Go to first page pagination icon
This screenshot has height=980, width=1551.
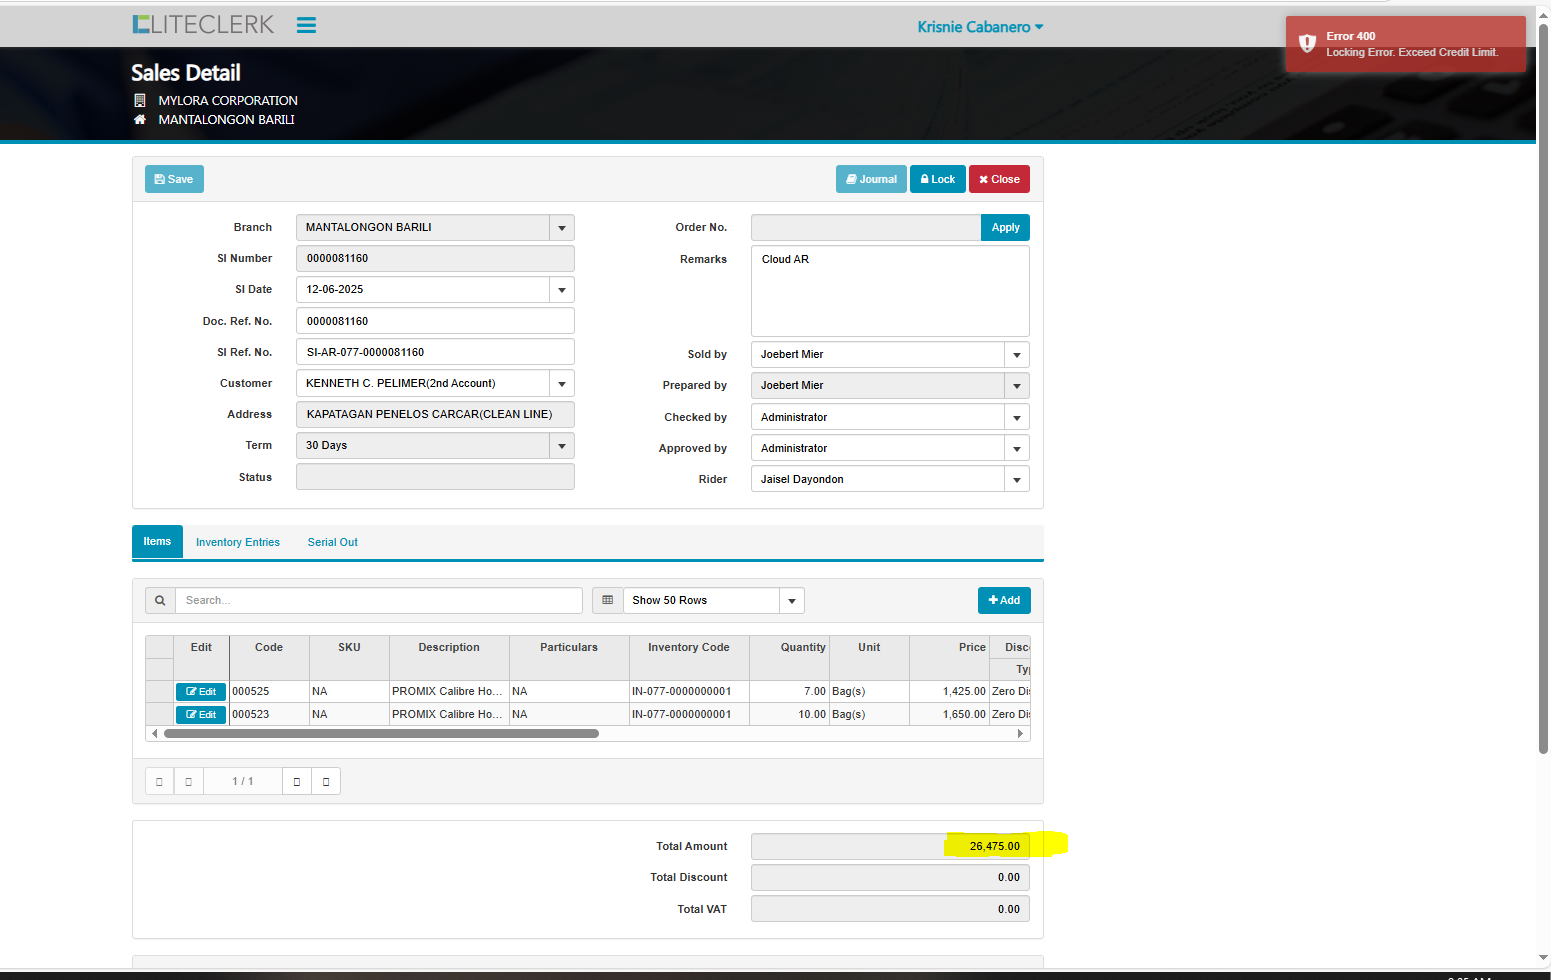[x=159, y=781]
